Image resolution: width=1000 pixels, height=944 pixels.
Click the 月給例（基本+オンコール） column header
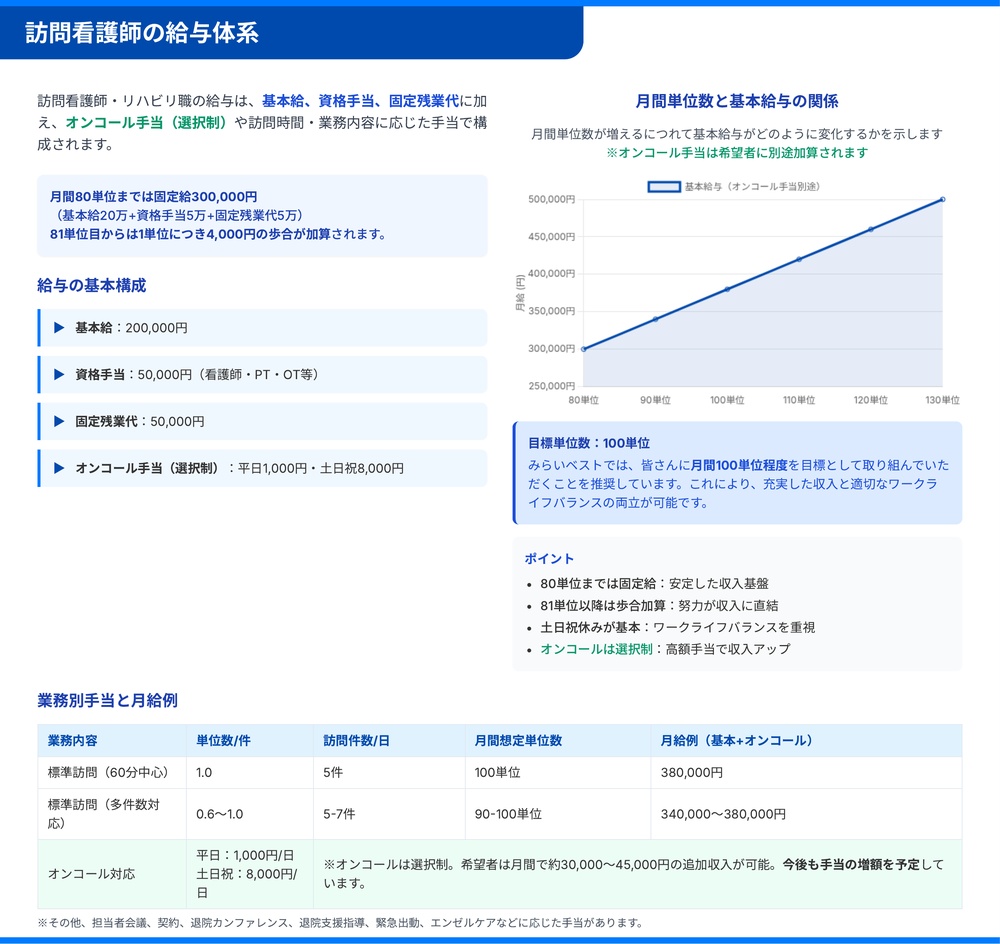(736, 741)
